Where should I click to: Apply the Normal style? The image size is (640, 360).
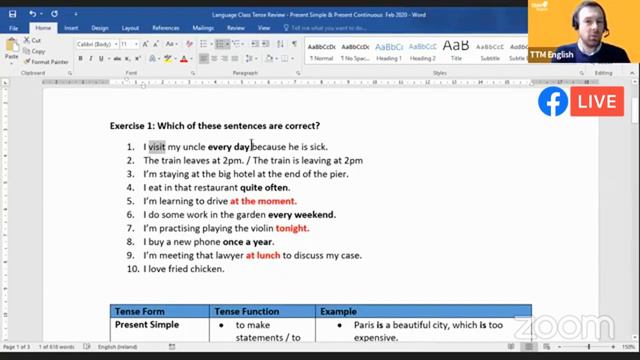pos(322,51)
